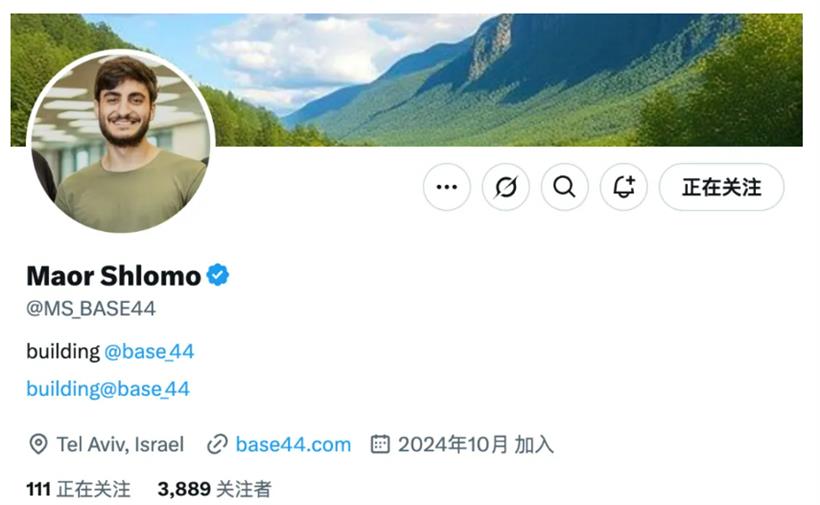Image resolution: width=820 pixels, height=505 pixels.
Task: Click the Tel Aviv, Israel location text
Action: 120,444
